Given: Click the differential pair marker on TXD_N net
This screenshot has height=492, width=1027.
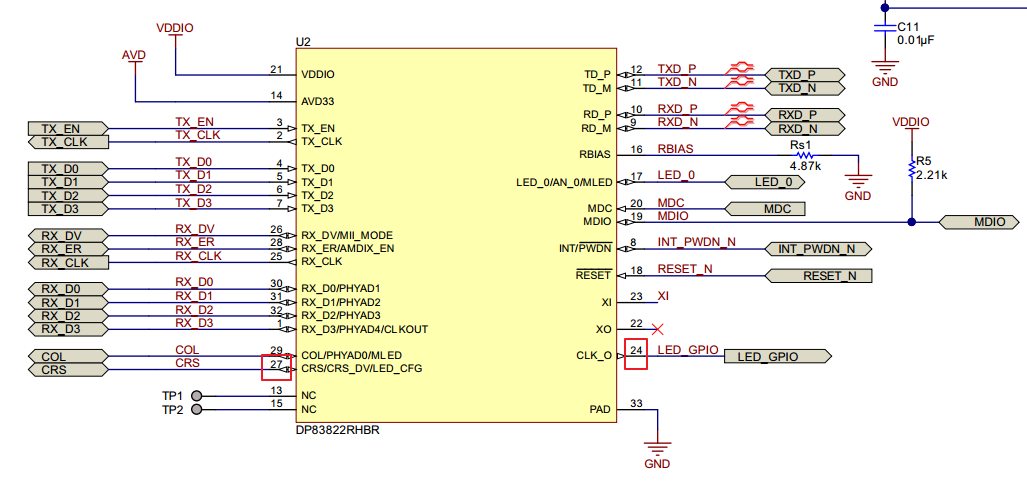Looking at the screenshot, I should (x=740, y=81).
